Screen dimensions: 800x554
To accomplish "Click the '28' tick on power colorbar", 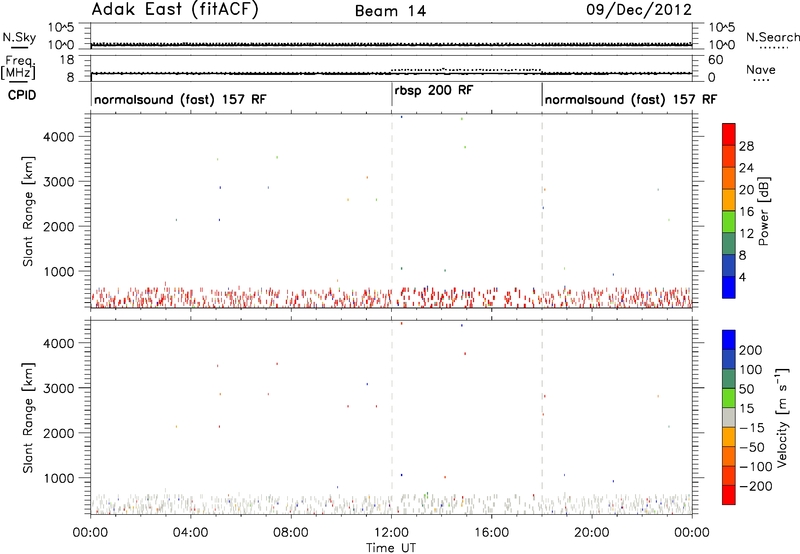I will coord(746,146).
